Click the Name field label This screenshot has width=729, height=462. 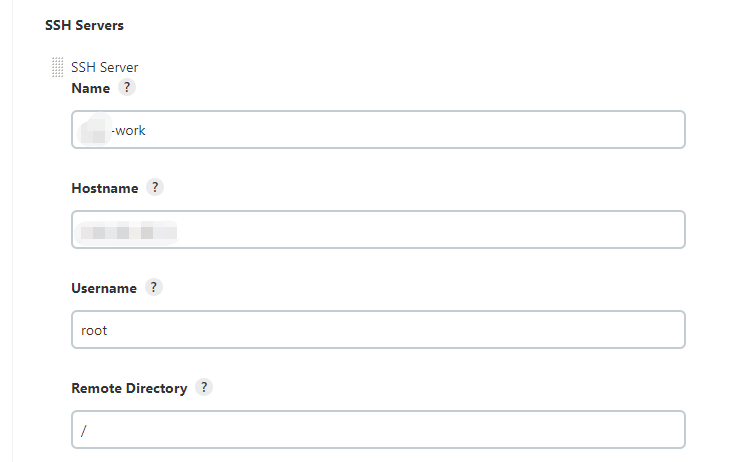(x=91, y=88)
